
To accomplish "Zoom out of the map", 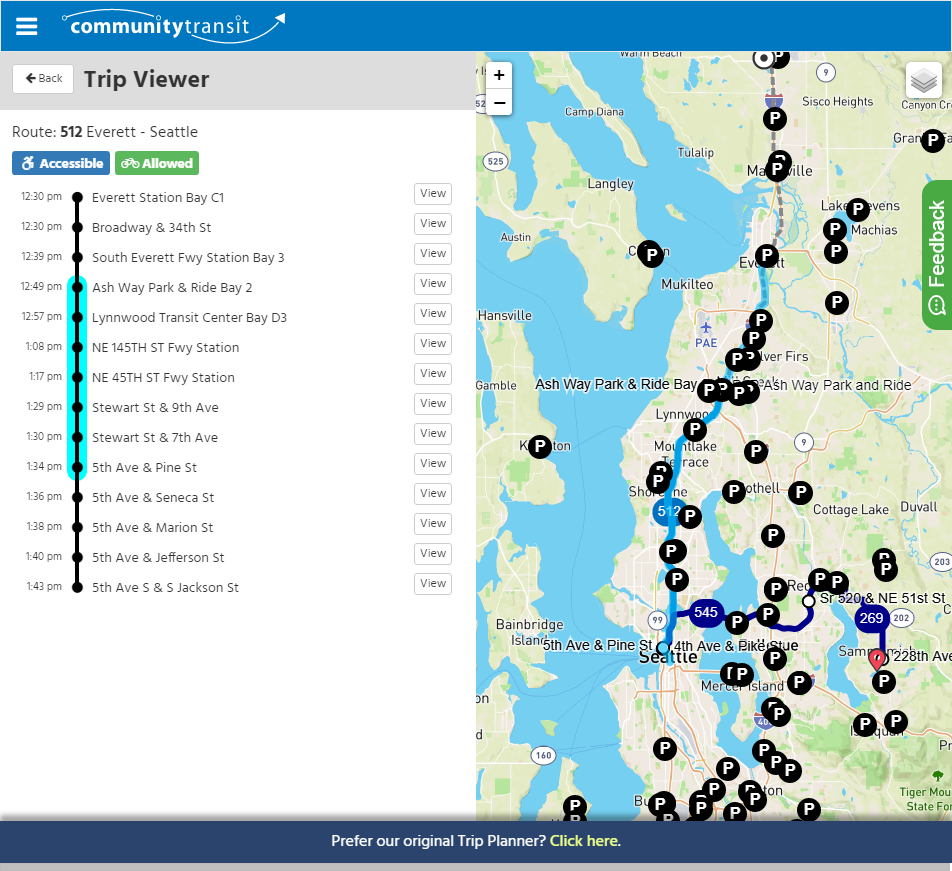I will 499,102.
